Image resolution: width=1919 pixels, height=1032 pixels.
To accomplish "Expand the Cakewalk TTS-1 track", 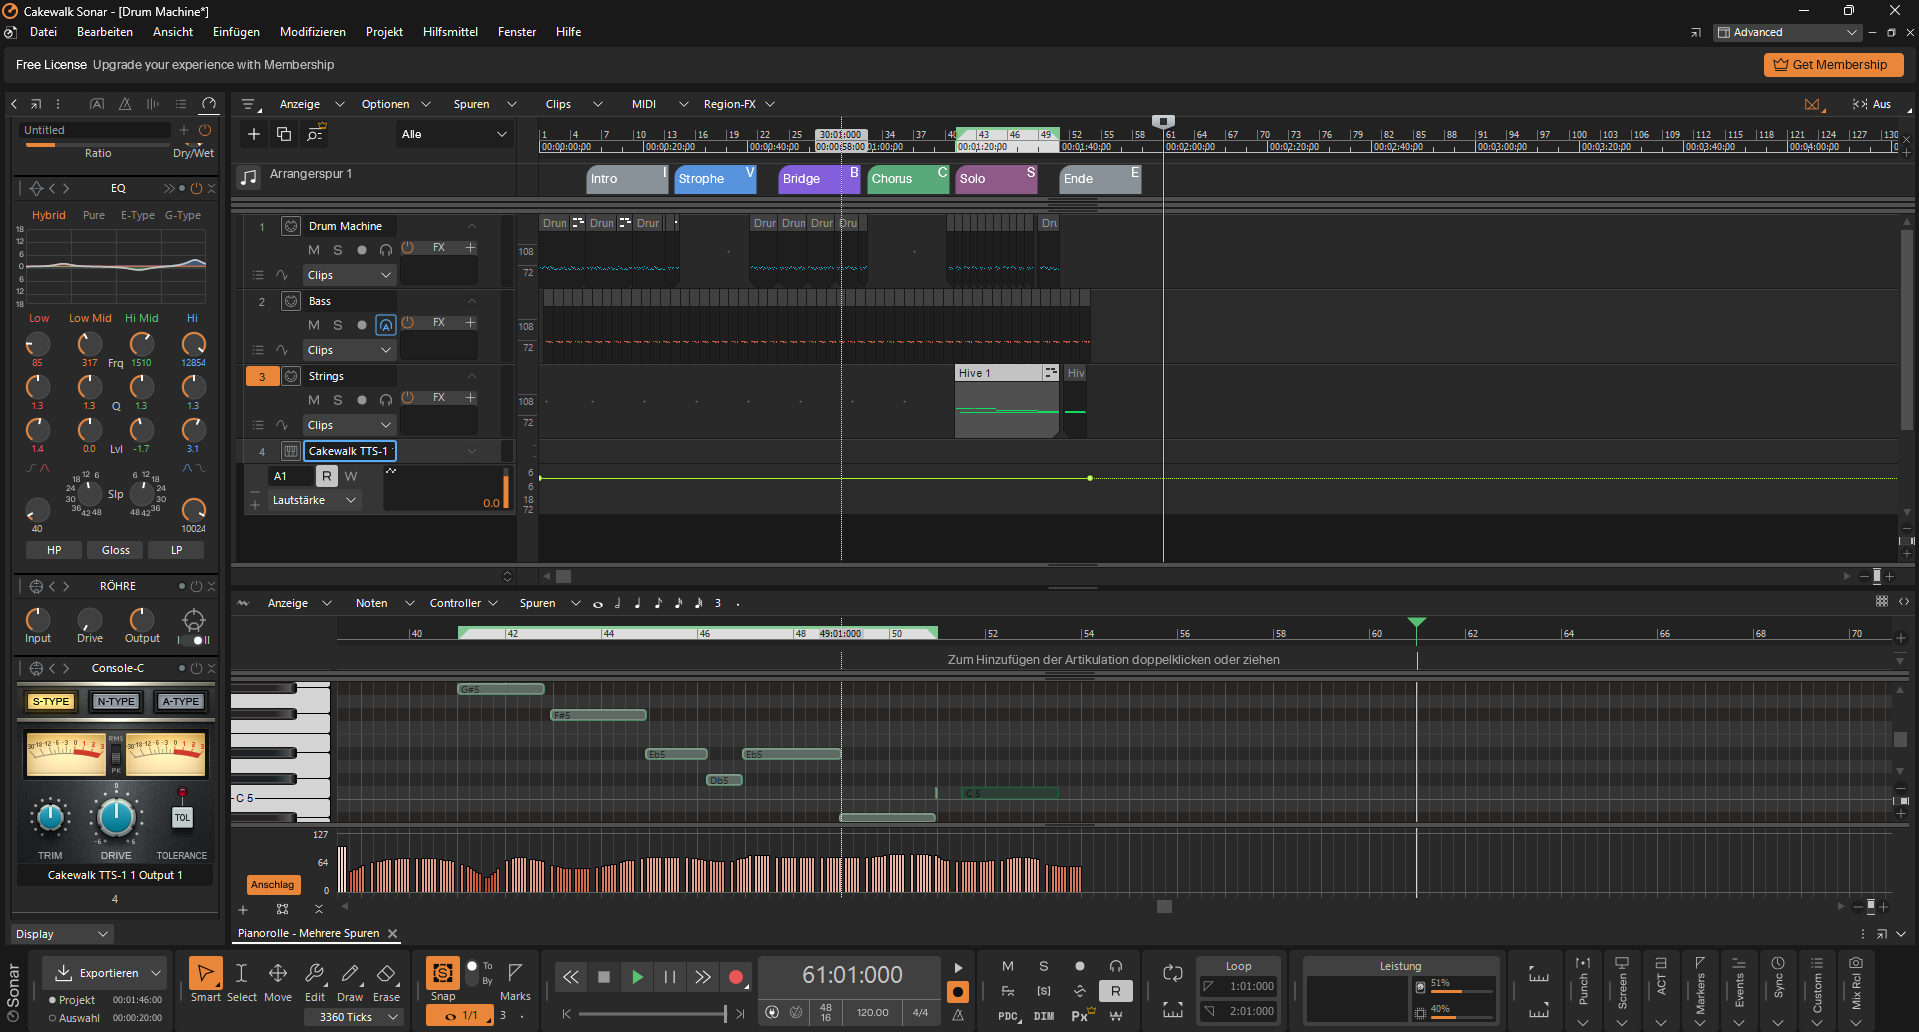I will [472, 451].
